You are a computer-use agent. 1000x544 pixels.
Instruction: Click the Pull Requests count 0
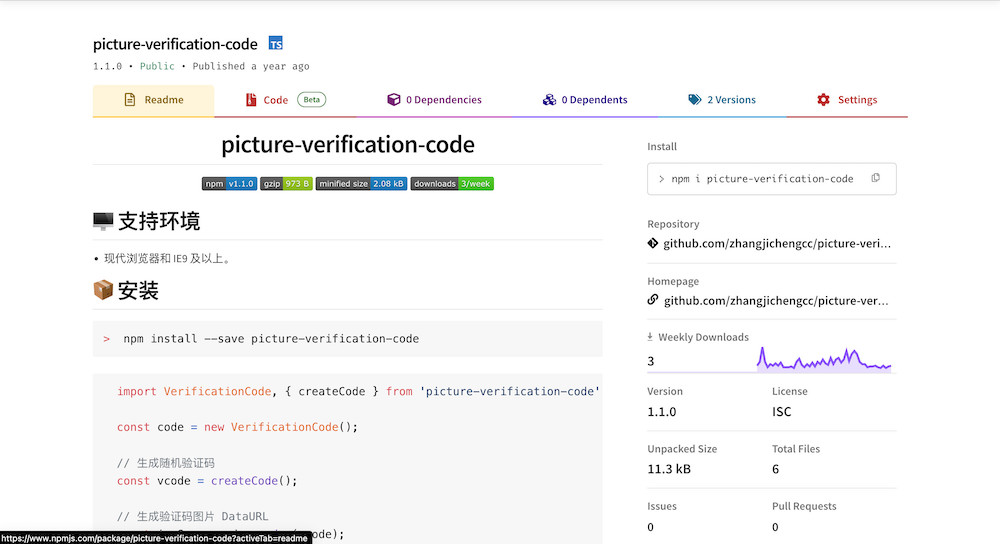point(776,527)
